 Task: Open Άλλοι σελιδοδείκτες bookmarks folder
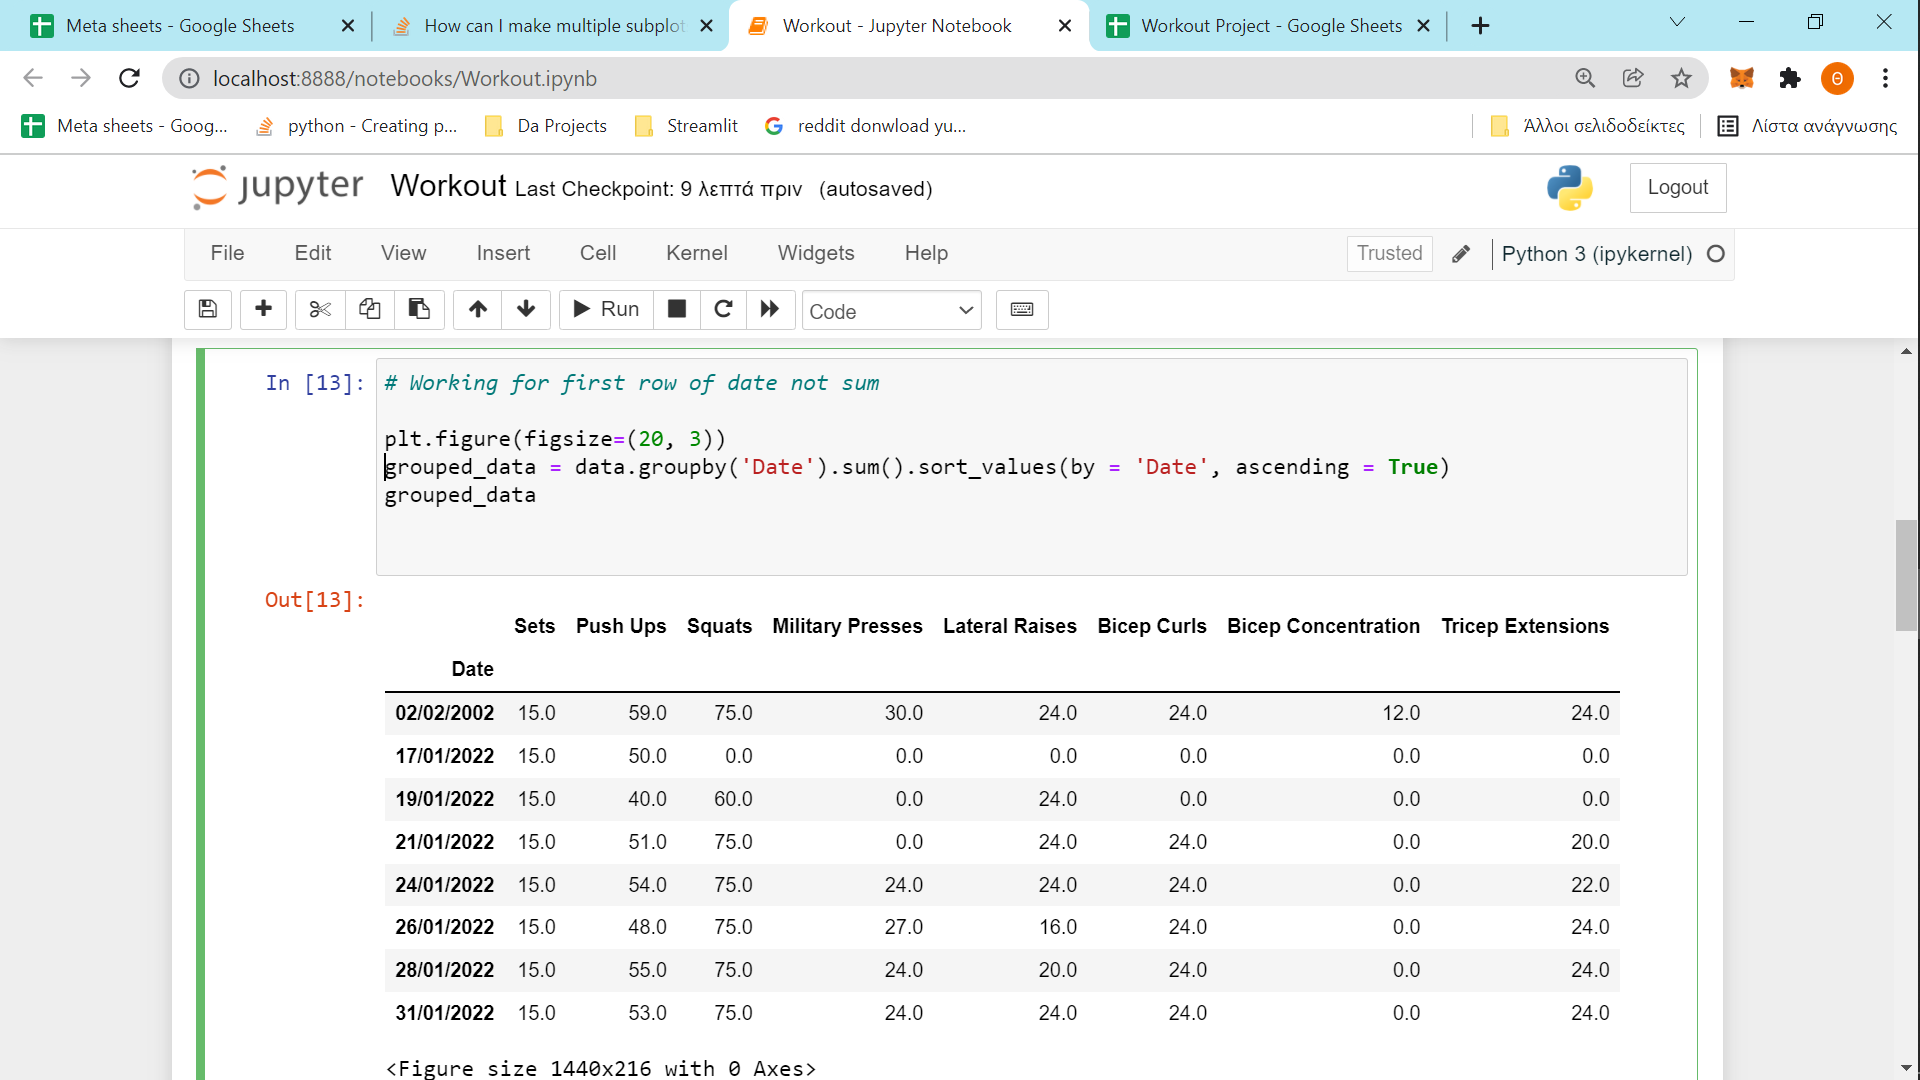(x=1588, y=126)
